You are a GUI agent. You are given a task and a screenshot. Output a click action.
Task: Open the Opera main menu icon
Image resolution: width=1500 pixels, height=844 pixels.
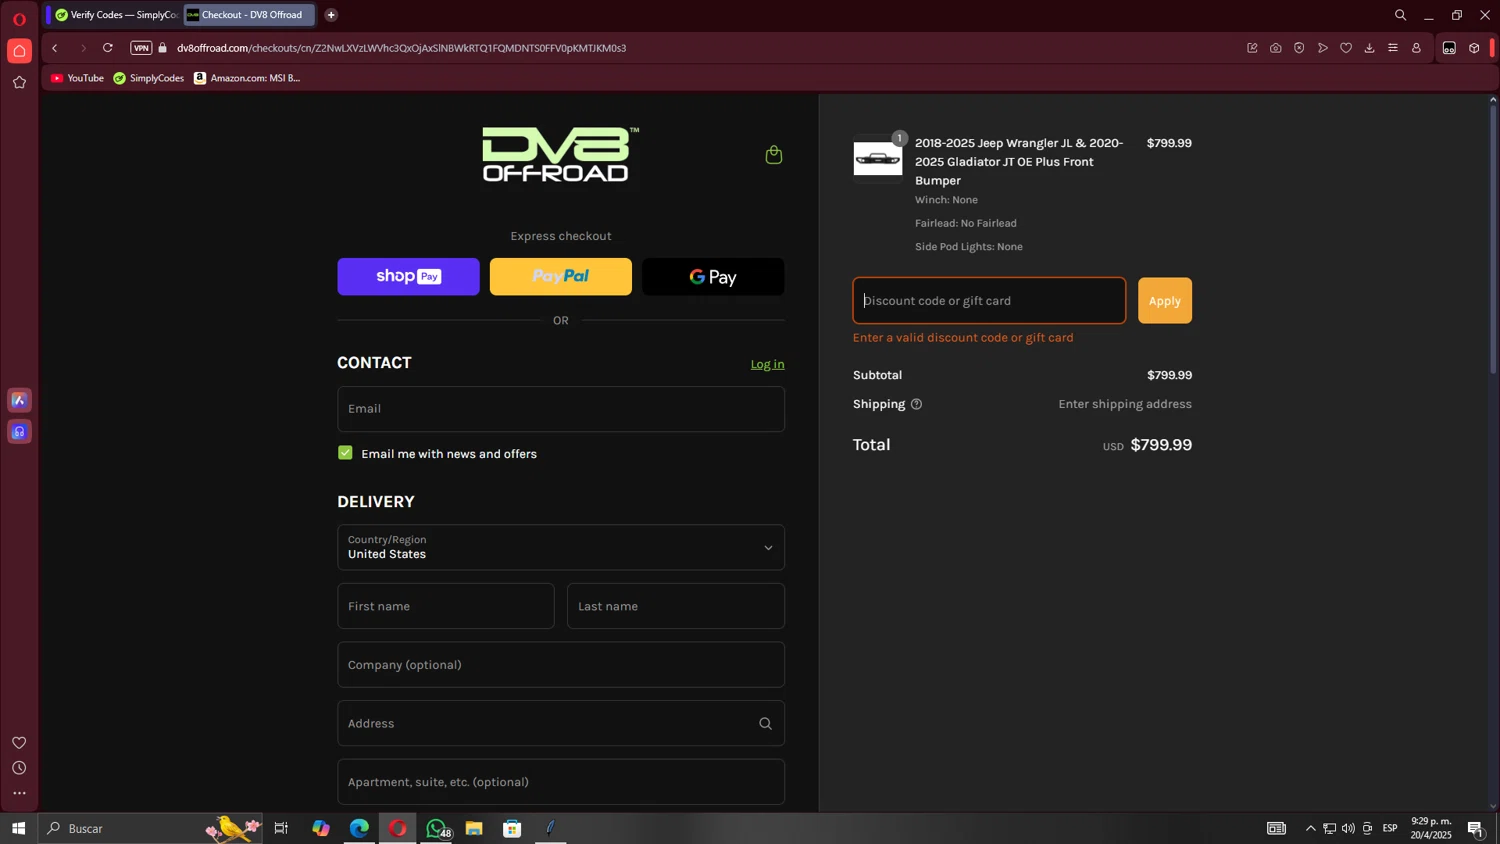pos(19,19)
